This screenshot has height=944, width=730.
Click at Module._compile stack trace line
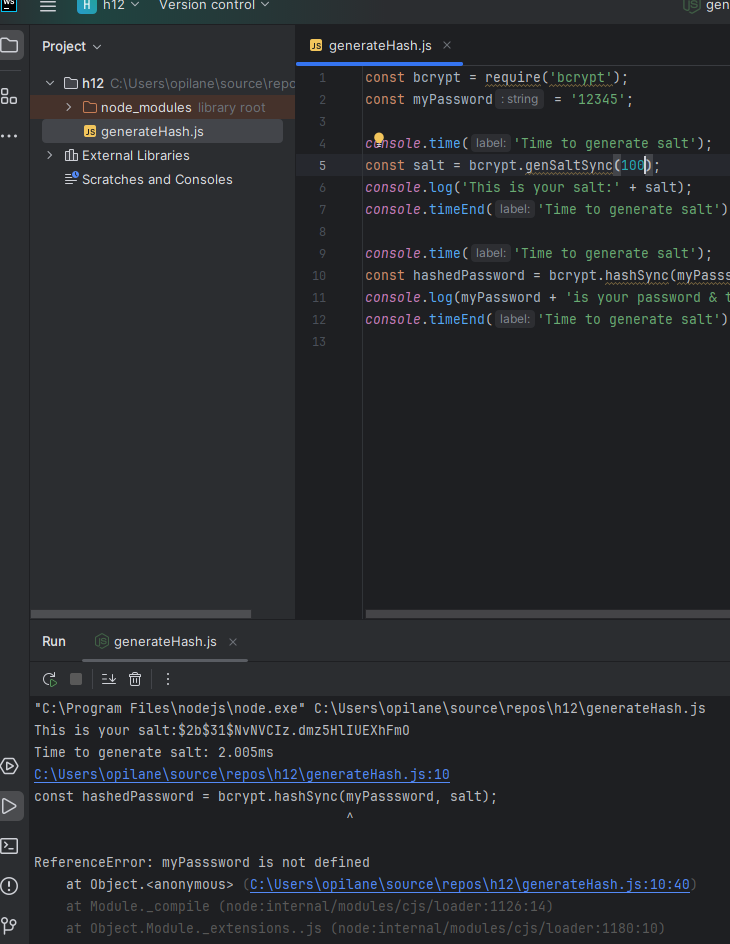click(x=309, y=907)
